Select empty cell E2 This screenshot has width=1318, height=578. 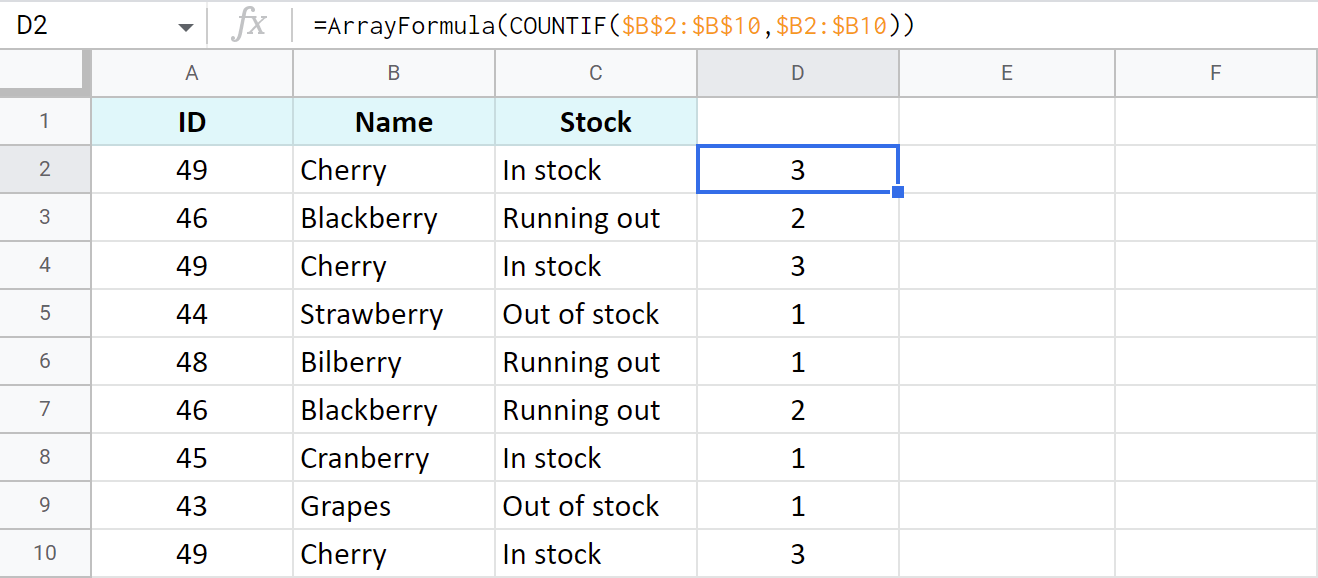(1006, 169)
